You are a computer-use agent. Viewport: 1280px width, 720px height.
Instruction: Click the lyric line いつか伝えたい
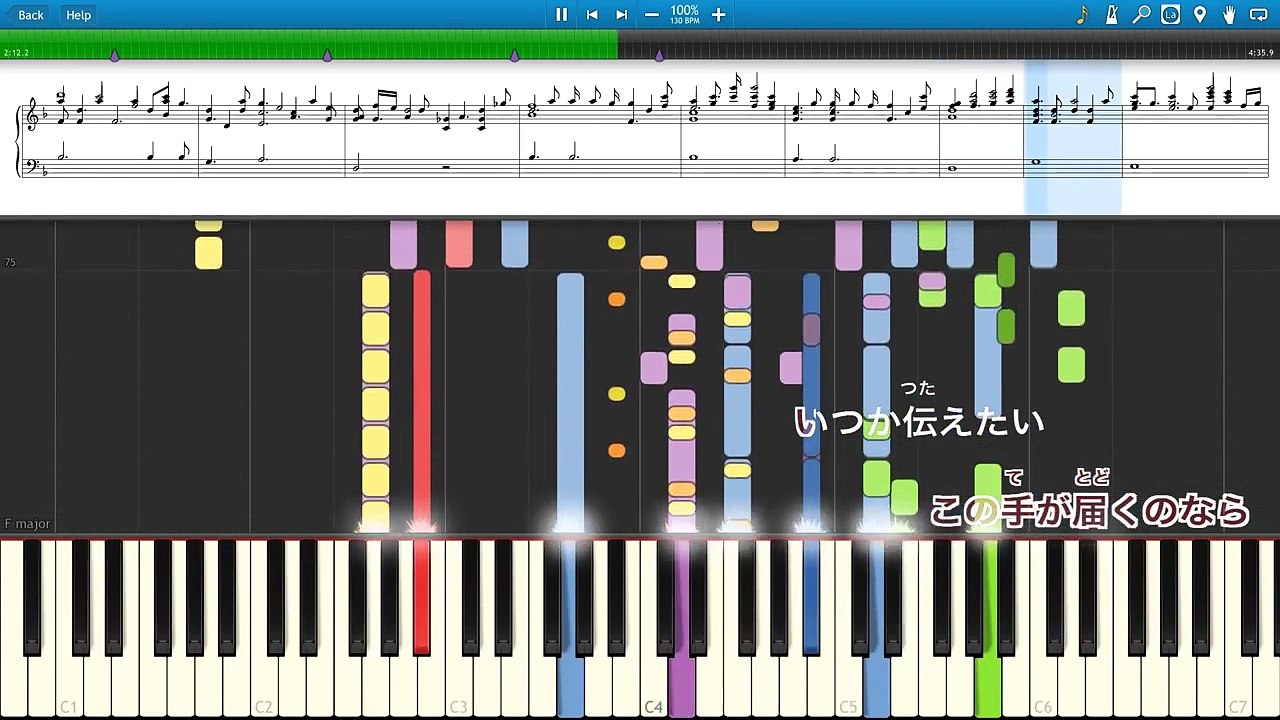point(919,421)
